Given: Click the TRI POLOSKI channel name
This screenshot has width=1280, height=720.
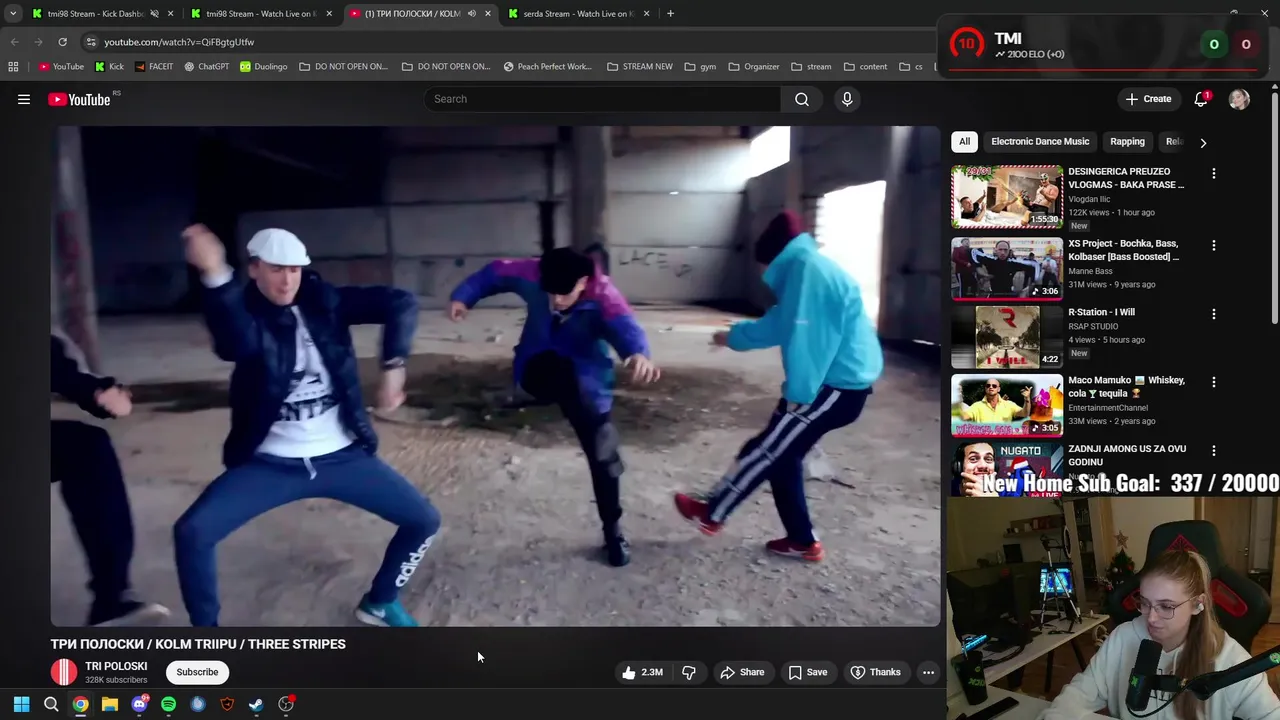Looking at the screenshot, I should pyautogui.click(x=116, y=666).
